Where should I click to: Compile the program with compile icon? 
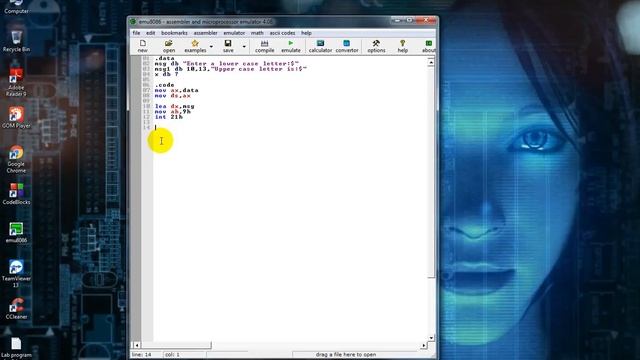click(x=264, y=46)
